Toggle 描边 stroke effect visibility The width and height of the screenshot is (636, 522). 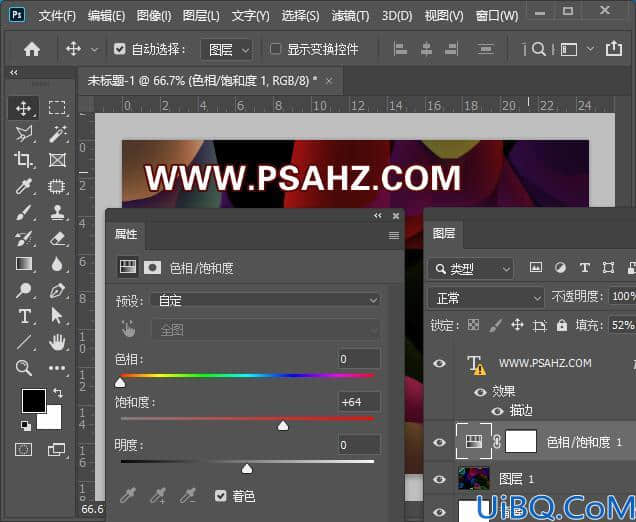click(x=497, y=411)
